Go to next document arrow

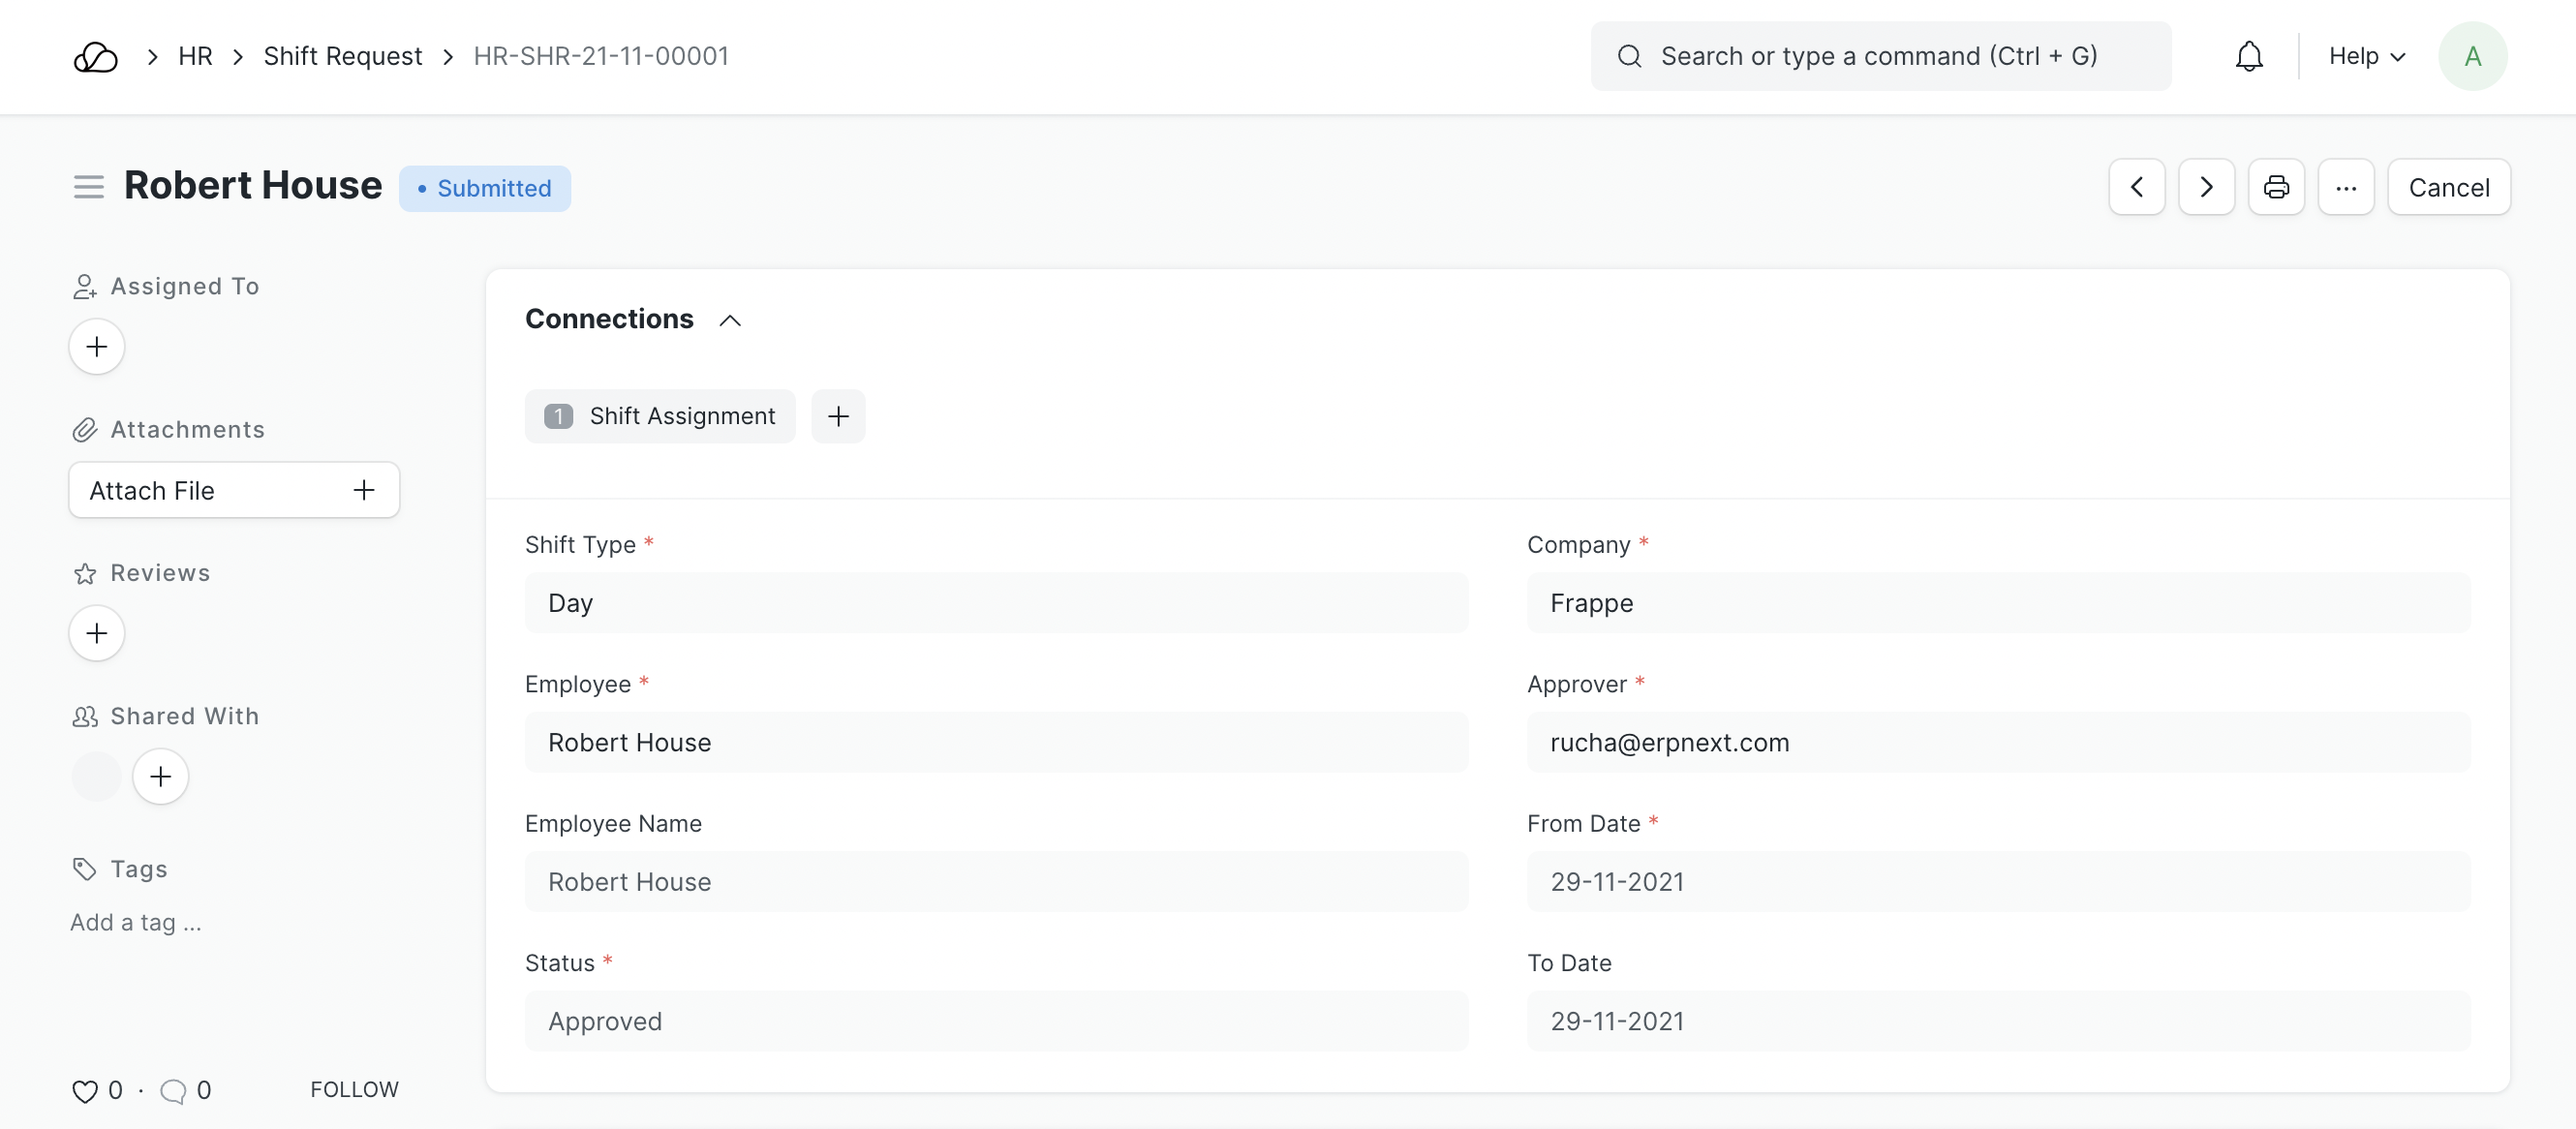(2206, 187)
